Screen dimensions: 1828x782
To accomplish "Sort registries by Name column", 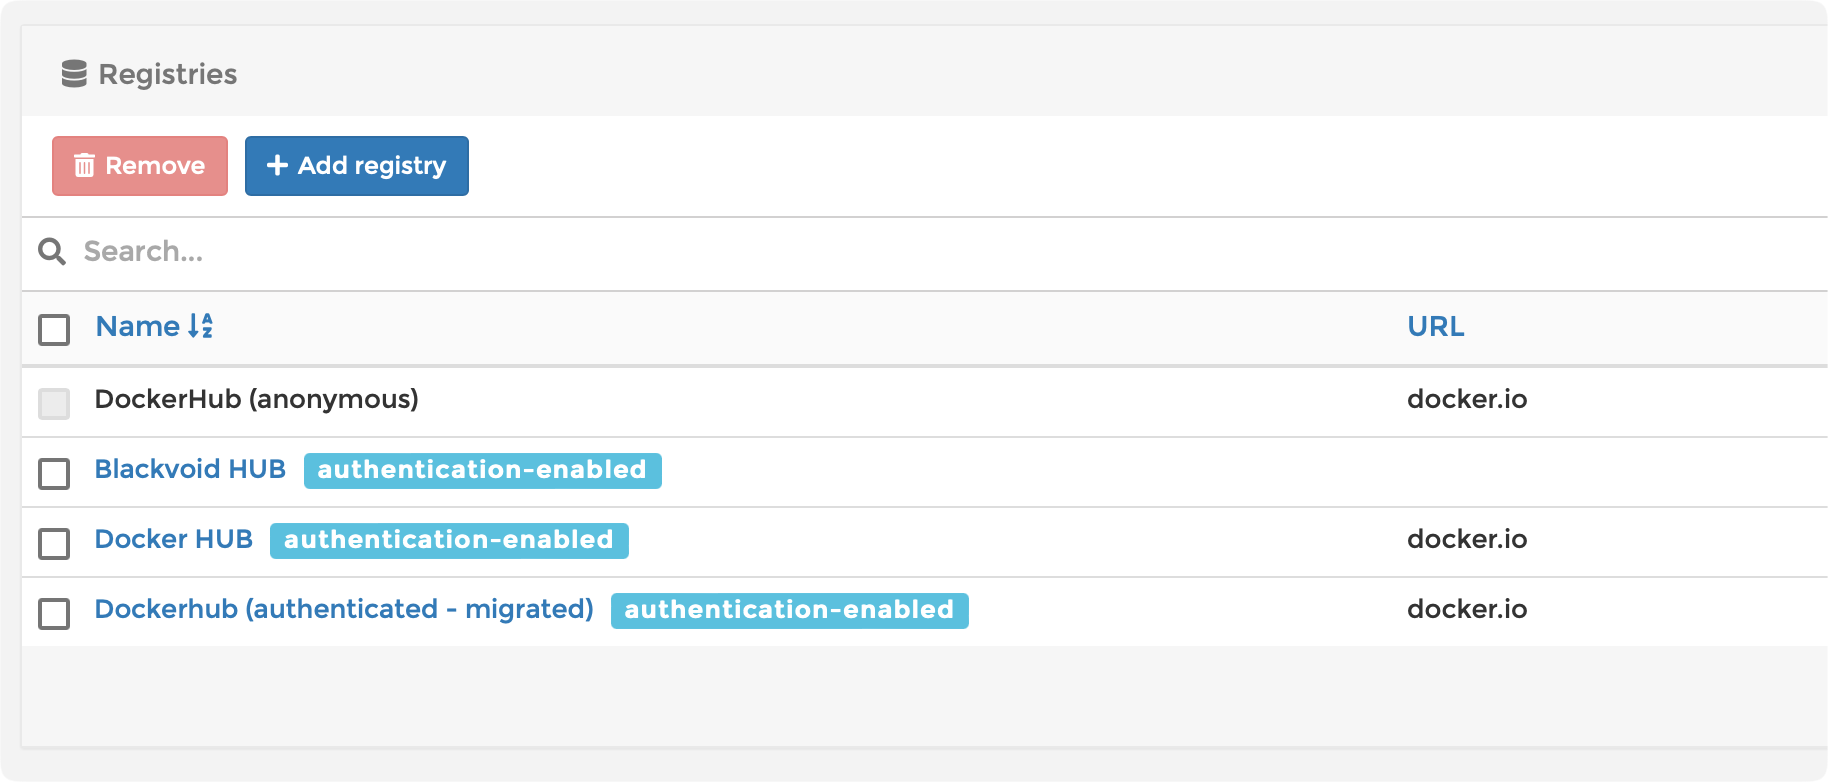I will tap(138, 326).
